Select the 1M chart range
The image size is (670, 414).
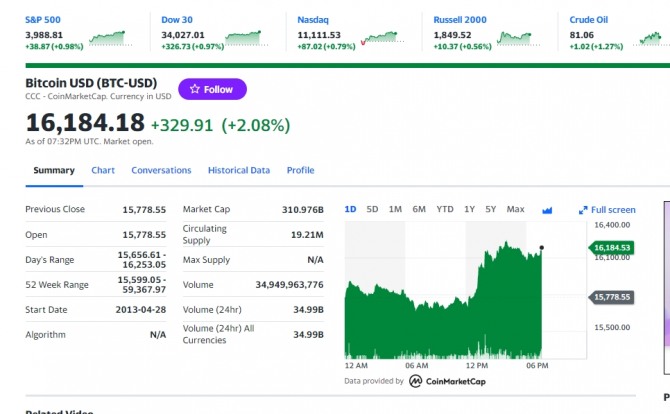click(x=395, y=209)
